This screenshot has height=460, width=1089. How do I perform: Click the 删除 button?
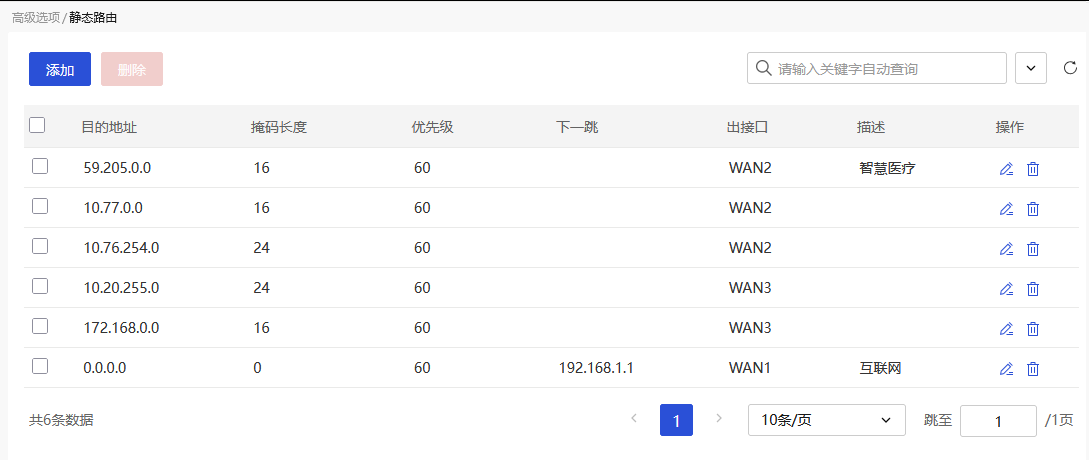coord(132,69)
